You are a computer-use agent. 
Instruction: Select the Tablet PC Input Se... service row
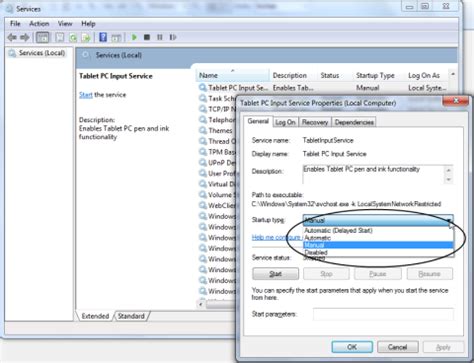click(x=323, y=88)
